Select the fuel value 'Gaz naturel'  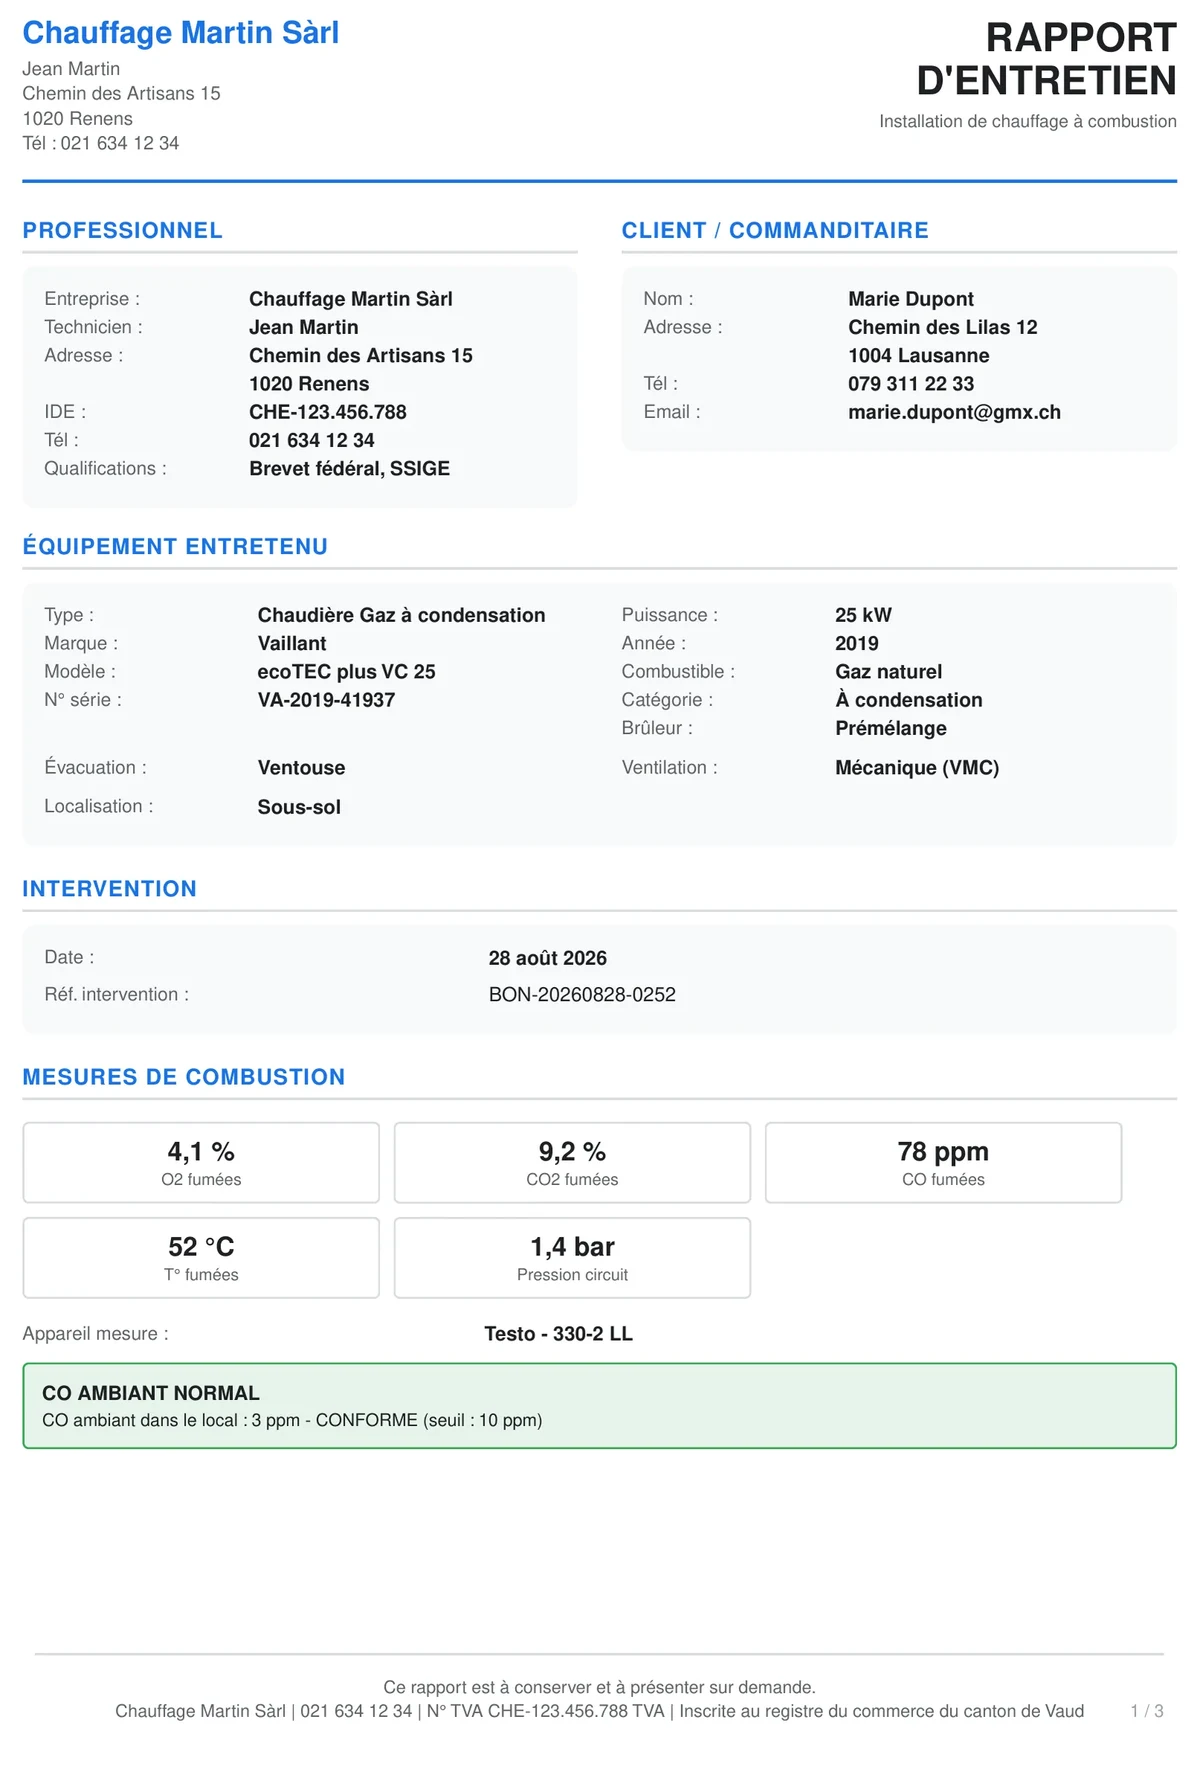click(889, 672)
